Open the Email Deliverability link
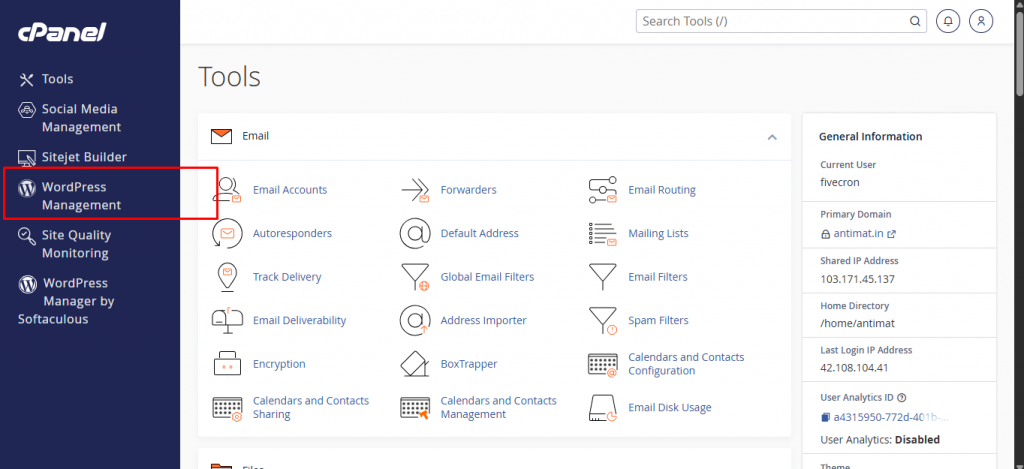 click(299, 320)
